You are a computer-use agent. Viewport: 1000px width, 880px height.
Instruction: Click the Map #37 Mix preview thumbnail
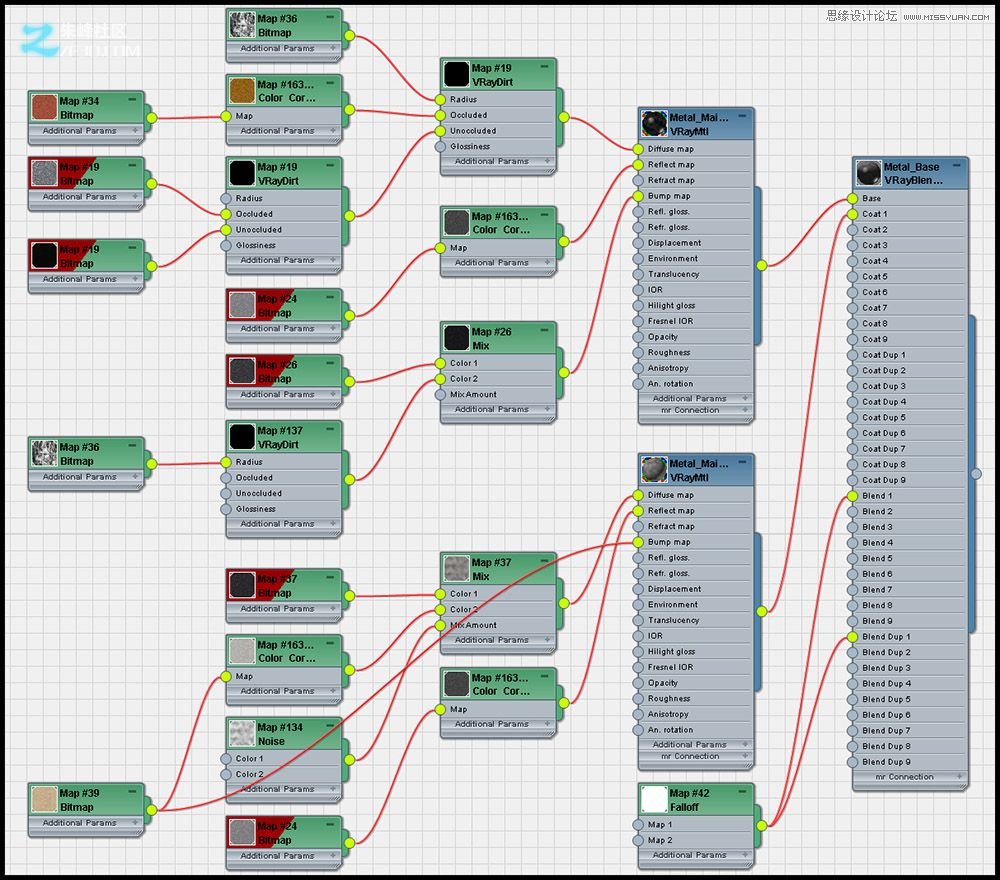click(457, 569)
